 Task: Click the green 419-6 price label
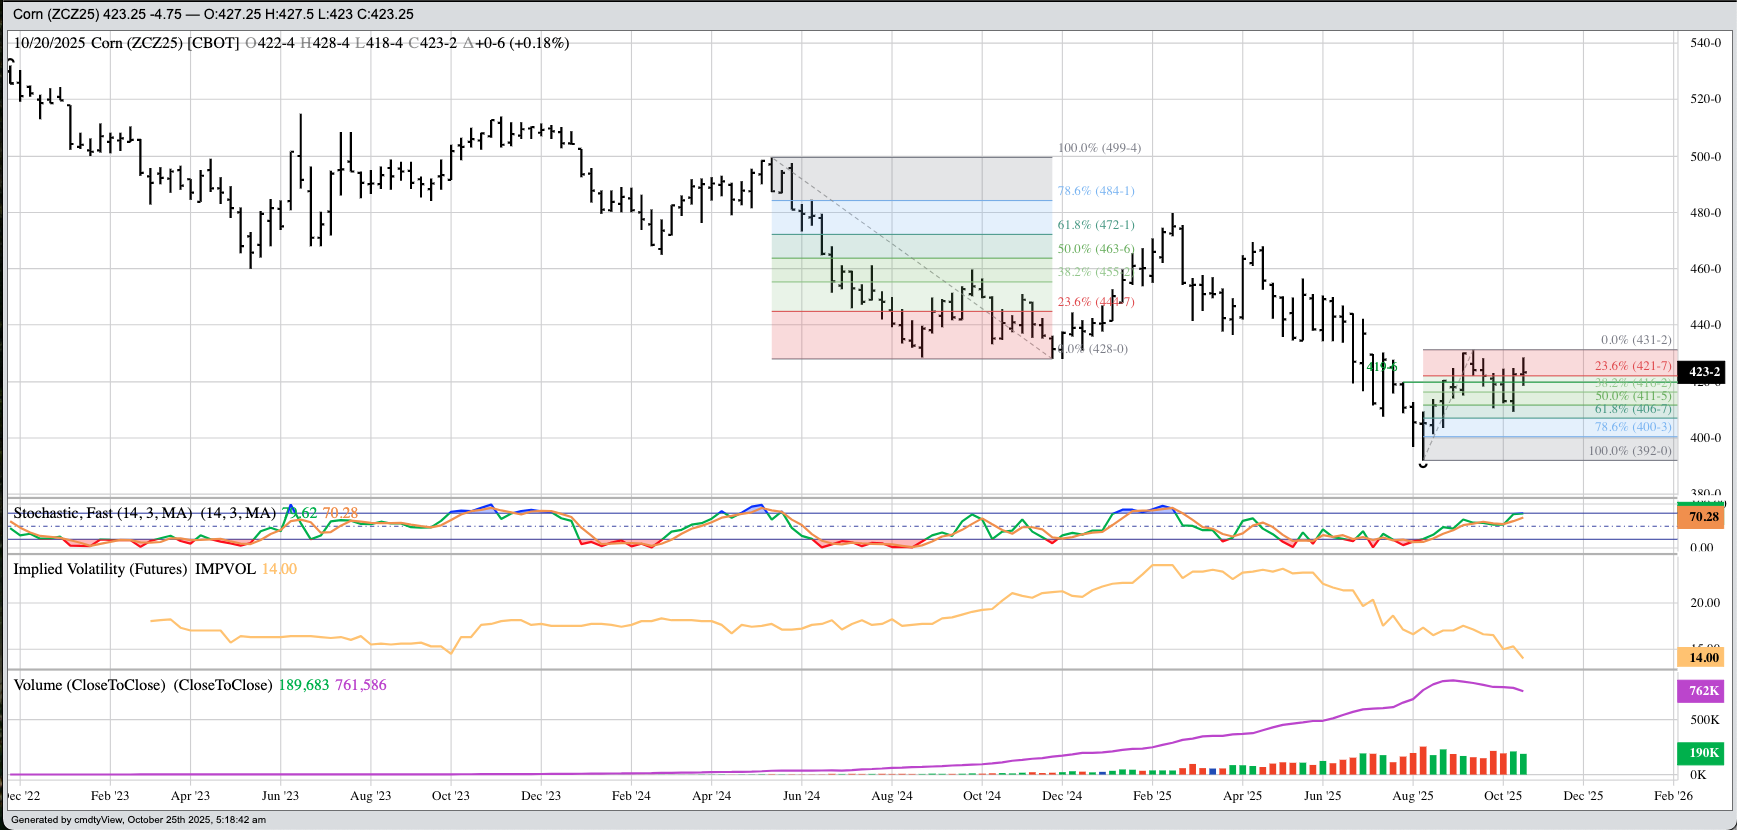point(1381,367)
